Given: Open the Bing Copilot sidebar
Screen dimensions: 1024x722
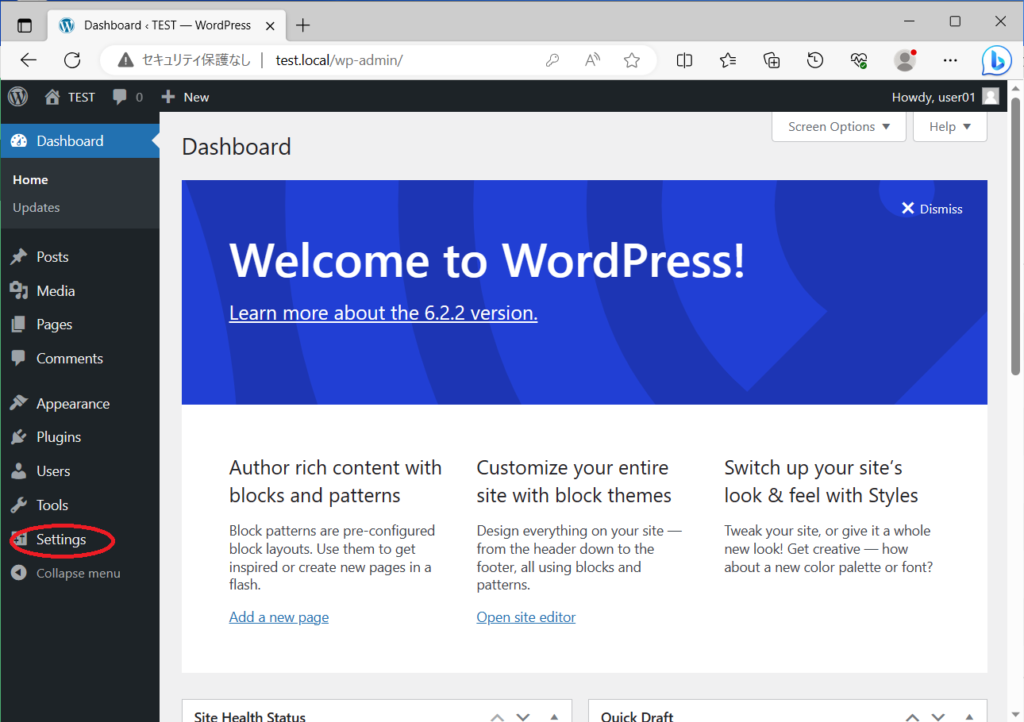Looking at the screenshot, I should [997, 61].
